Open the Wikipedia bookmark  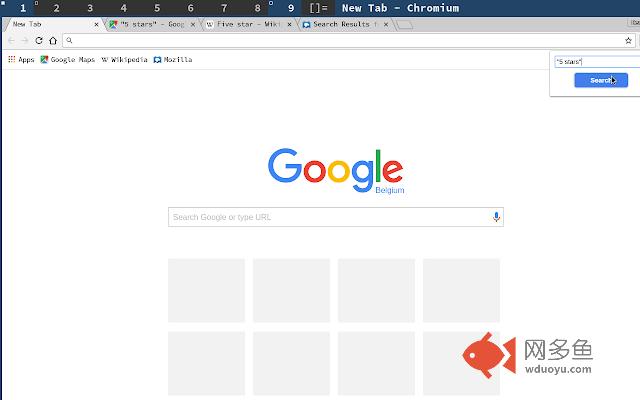click(124, 60)
